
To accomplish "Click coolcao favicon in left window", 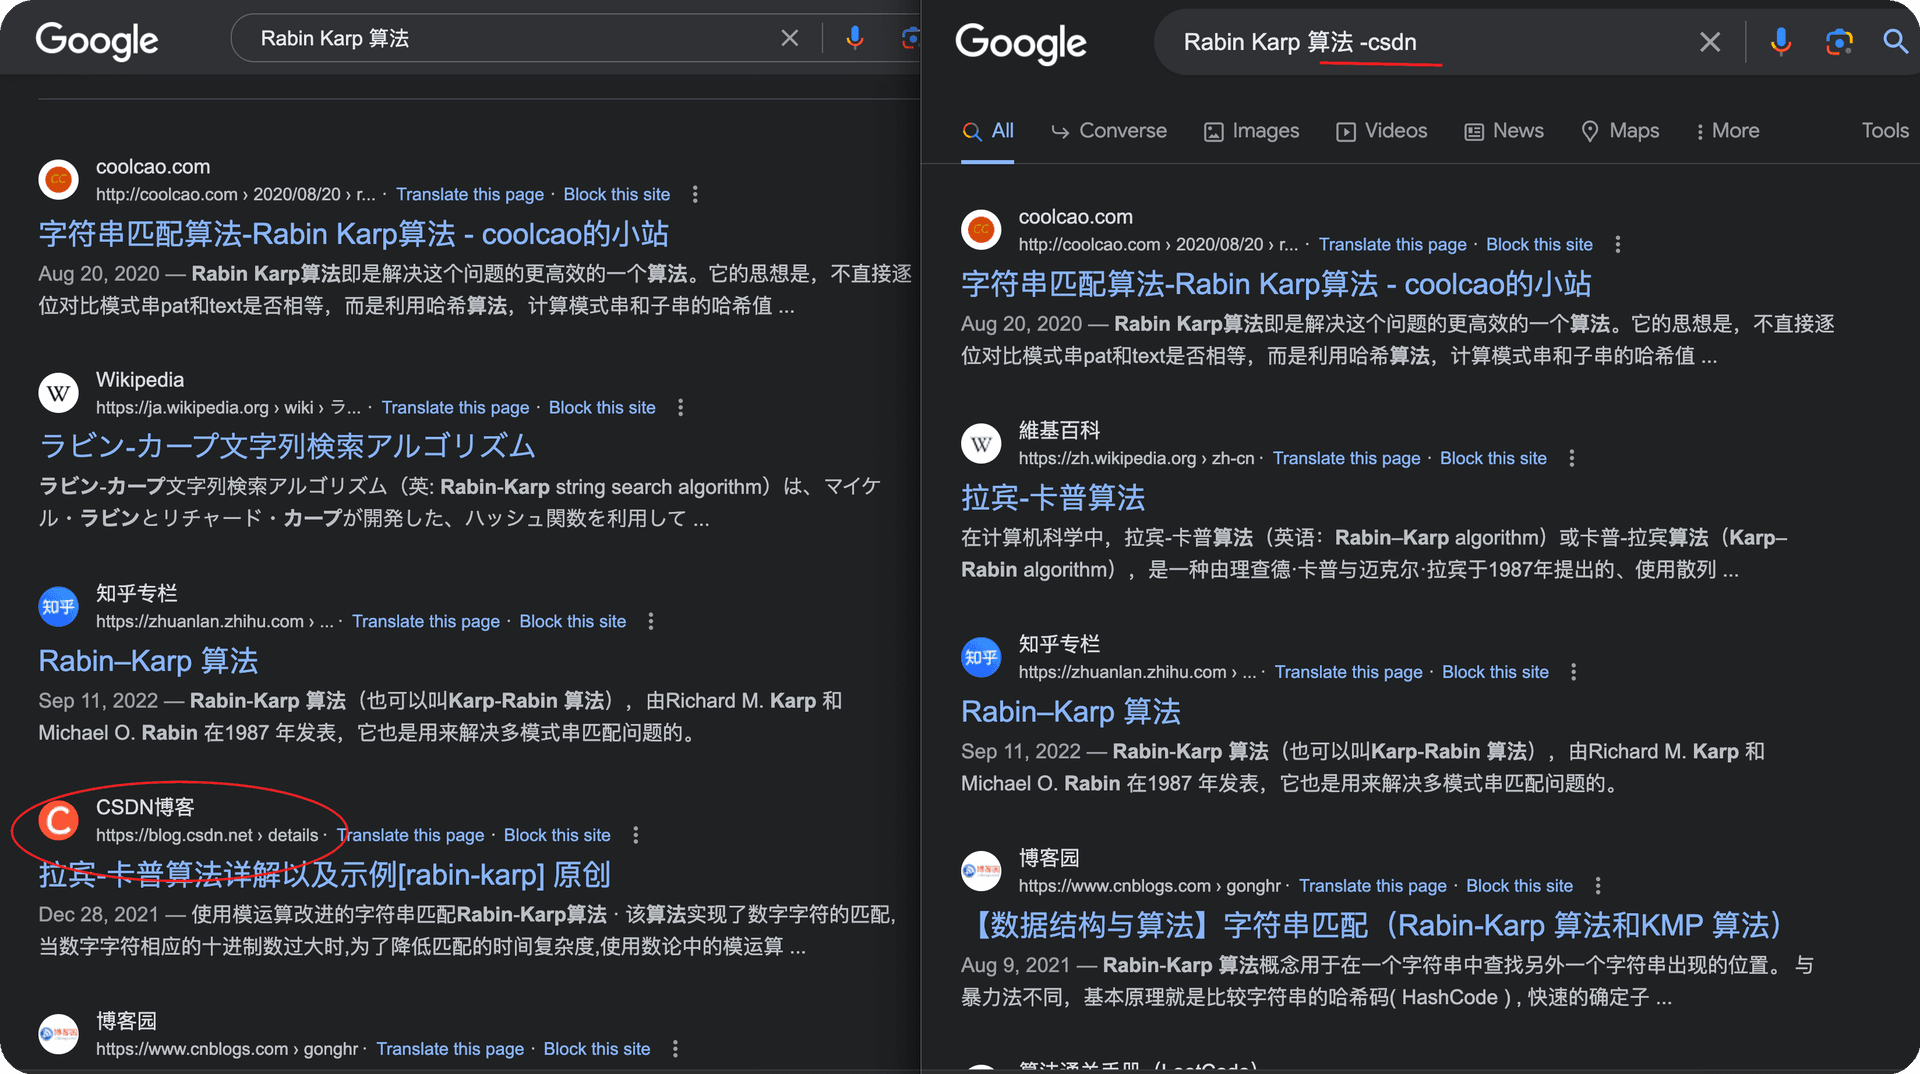I will pyautogui.click(x=58, y=180).
